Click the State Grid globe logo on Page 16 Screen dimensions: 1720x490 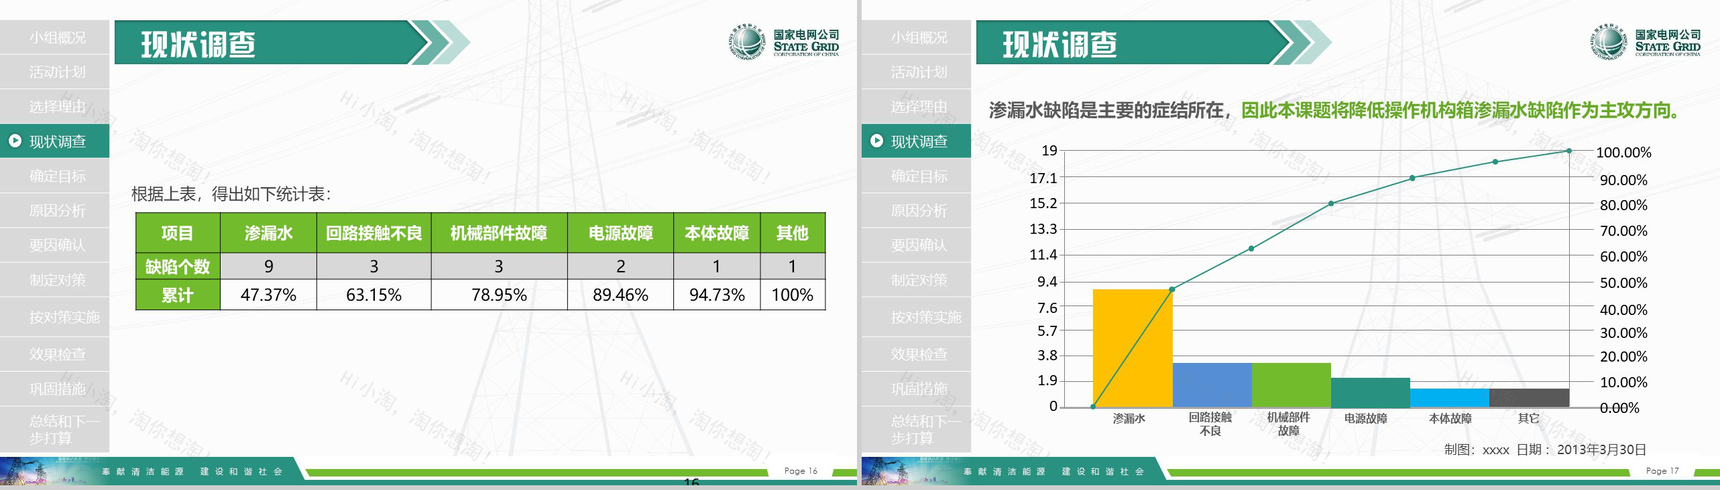click(x=747, y=42)
